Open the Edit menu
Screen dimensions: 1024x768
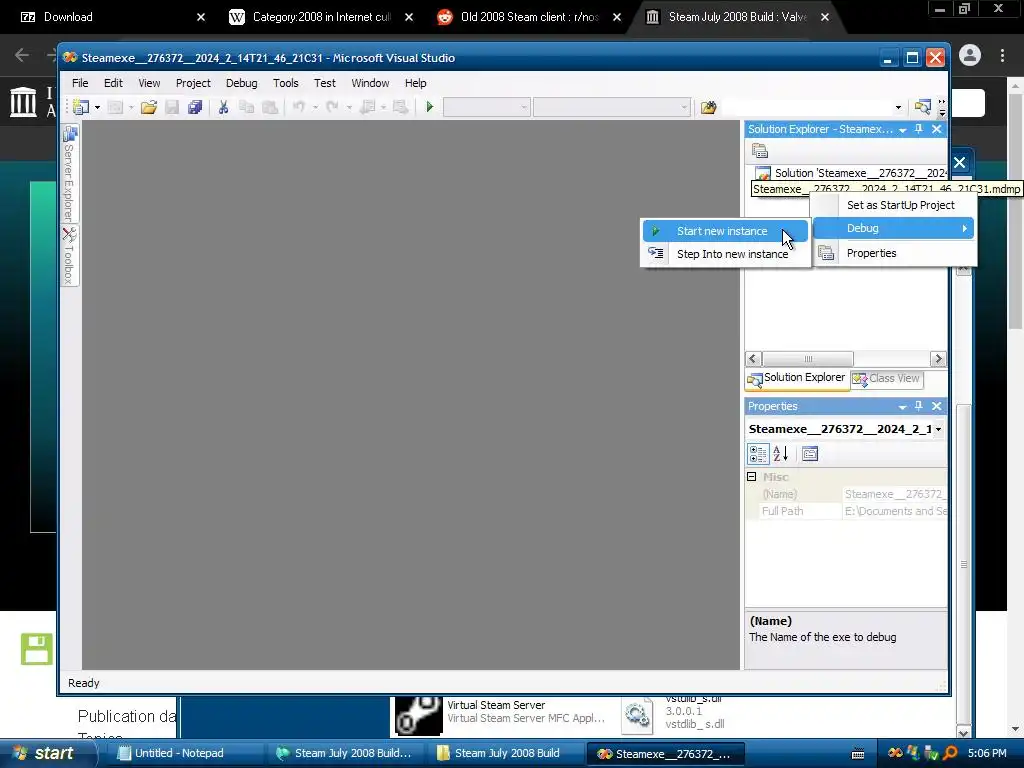point(113,83)
